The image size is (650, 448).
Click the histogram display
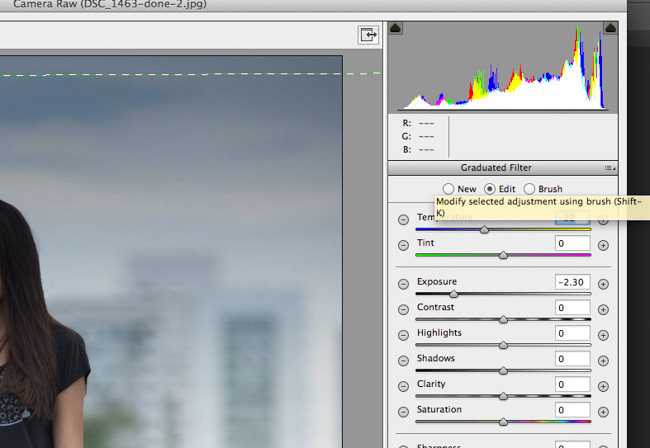[503, 67]
